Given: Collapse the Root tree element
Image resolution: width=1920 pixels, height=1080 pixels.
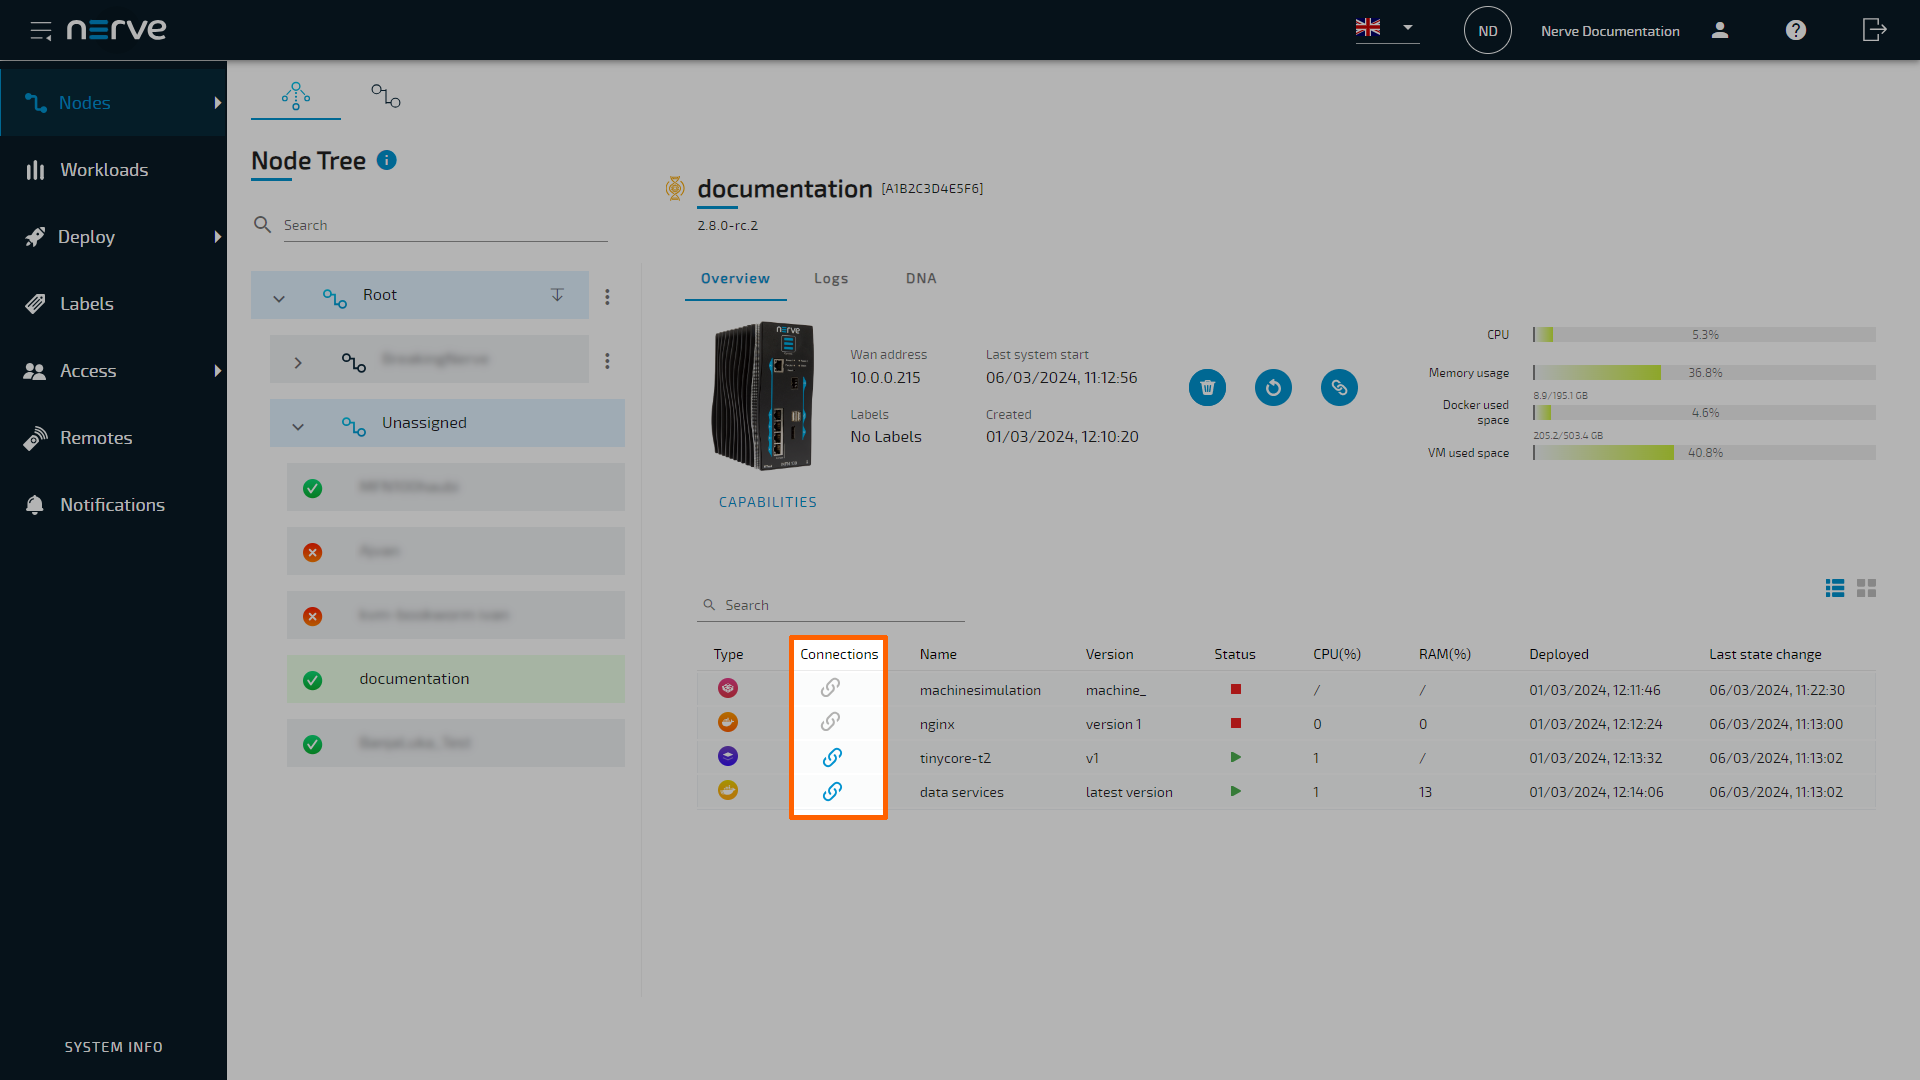Looking at the screenshot, I should tap(279, 298).
